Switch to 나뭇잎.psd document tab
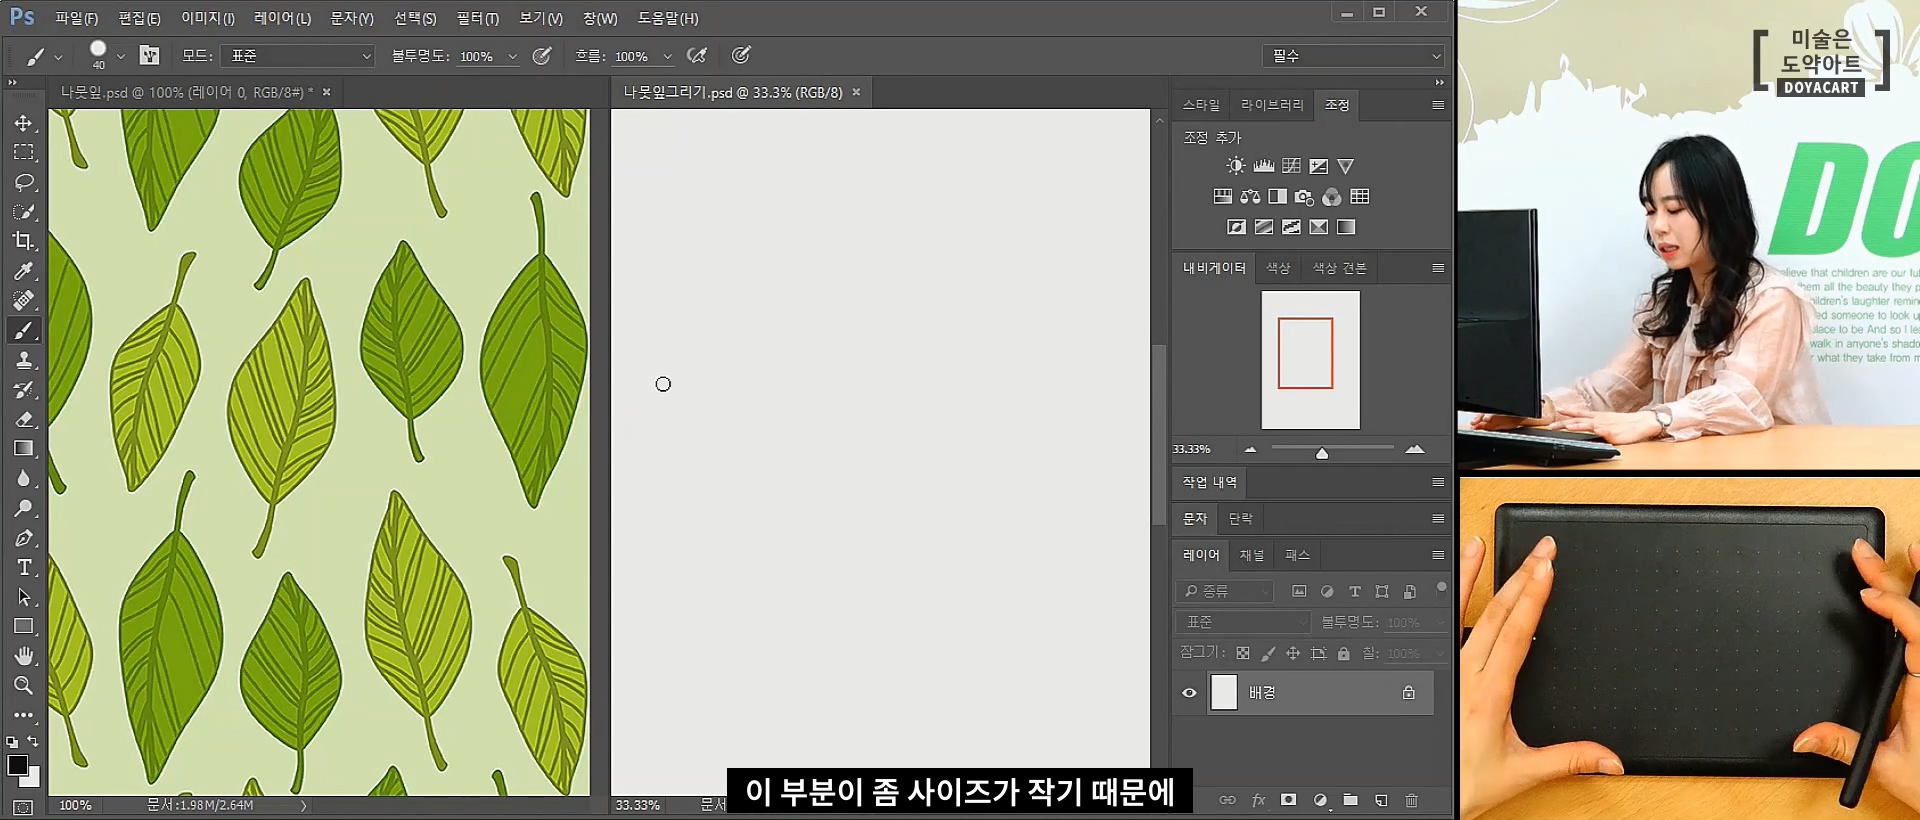The width and height of the screenshot is (1920, 820). click(187, 92)
